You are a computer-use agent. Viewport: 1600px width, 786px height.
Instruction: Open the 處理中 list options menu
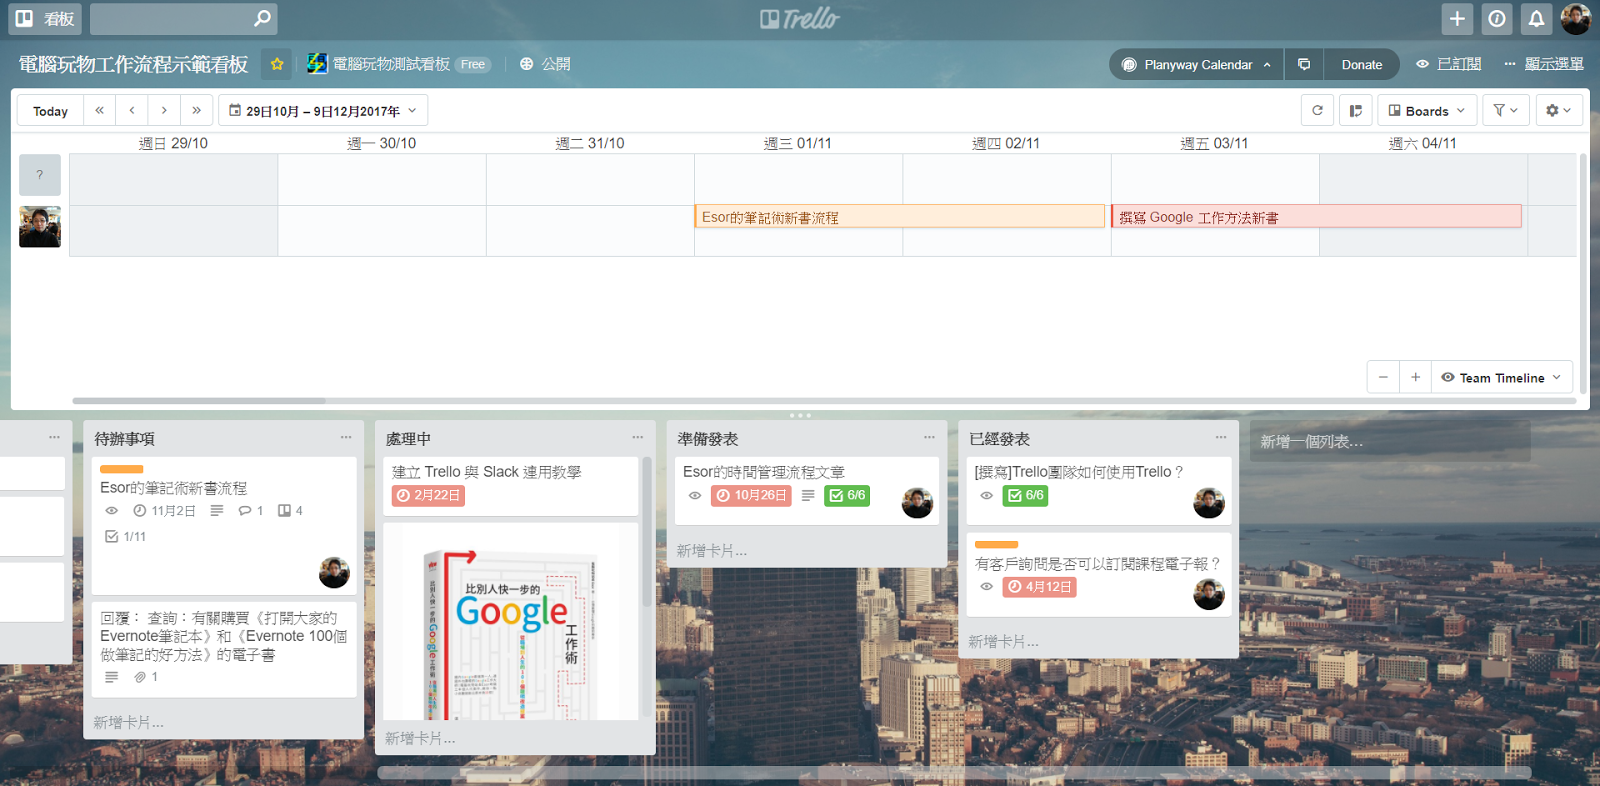638,437
